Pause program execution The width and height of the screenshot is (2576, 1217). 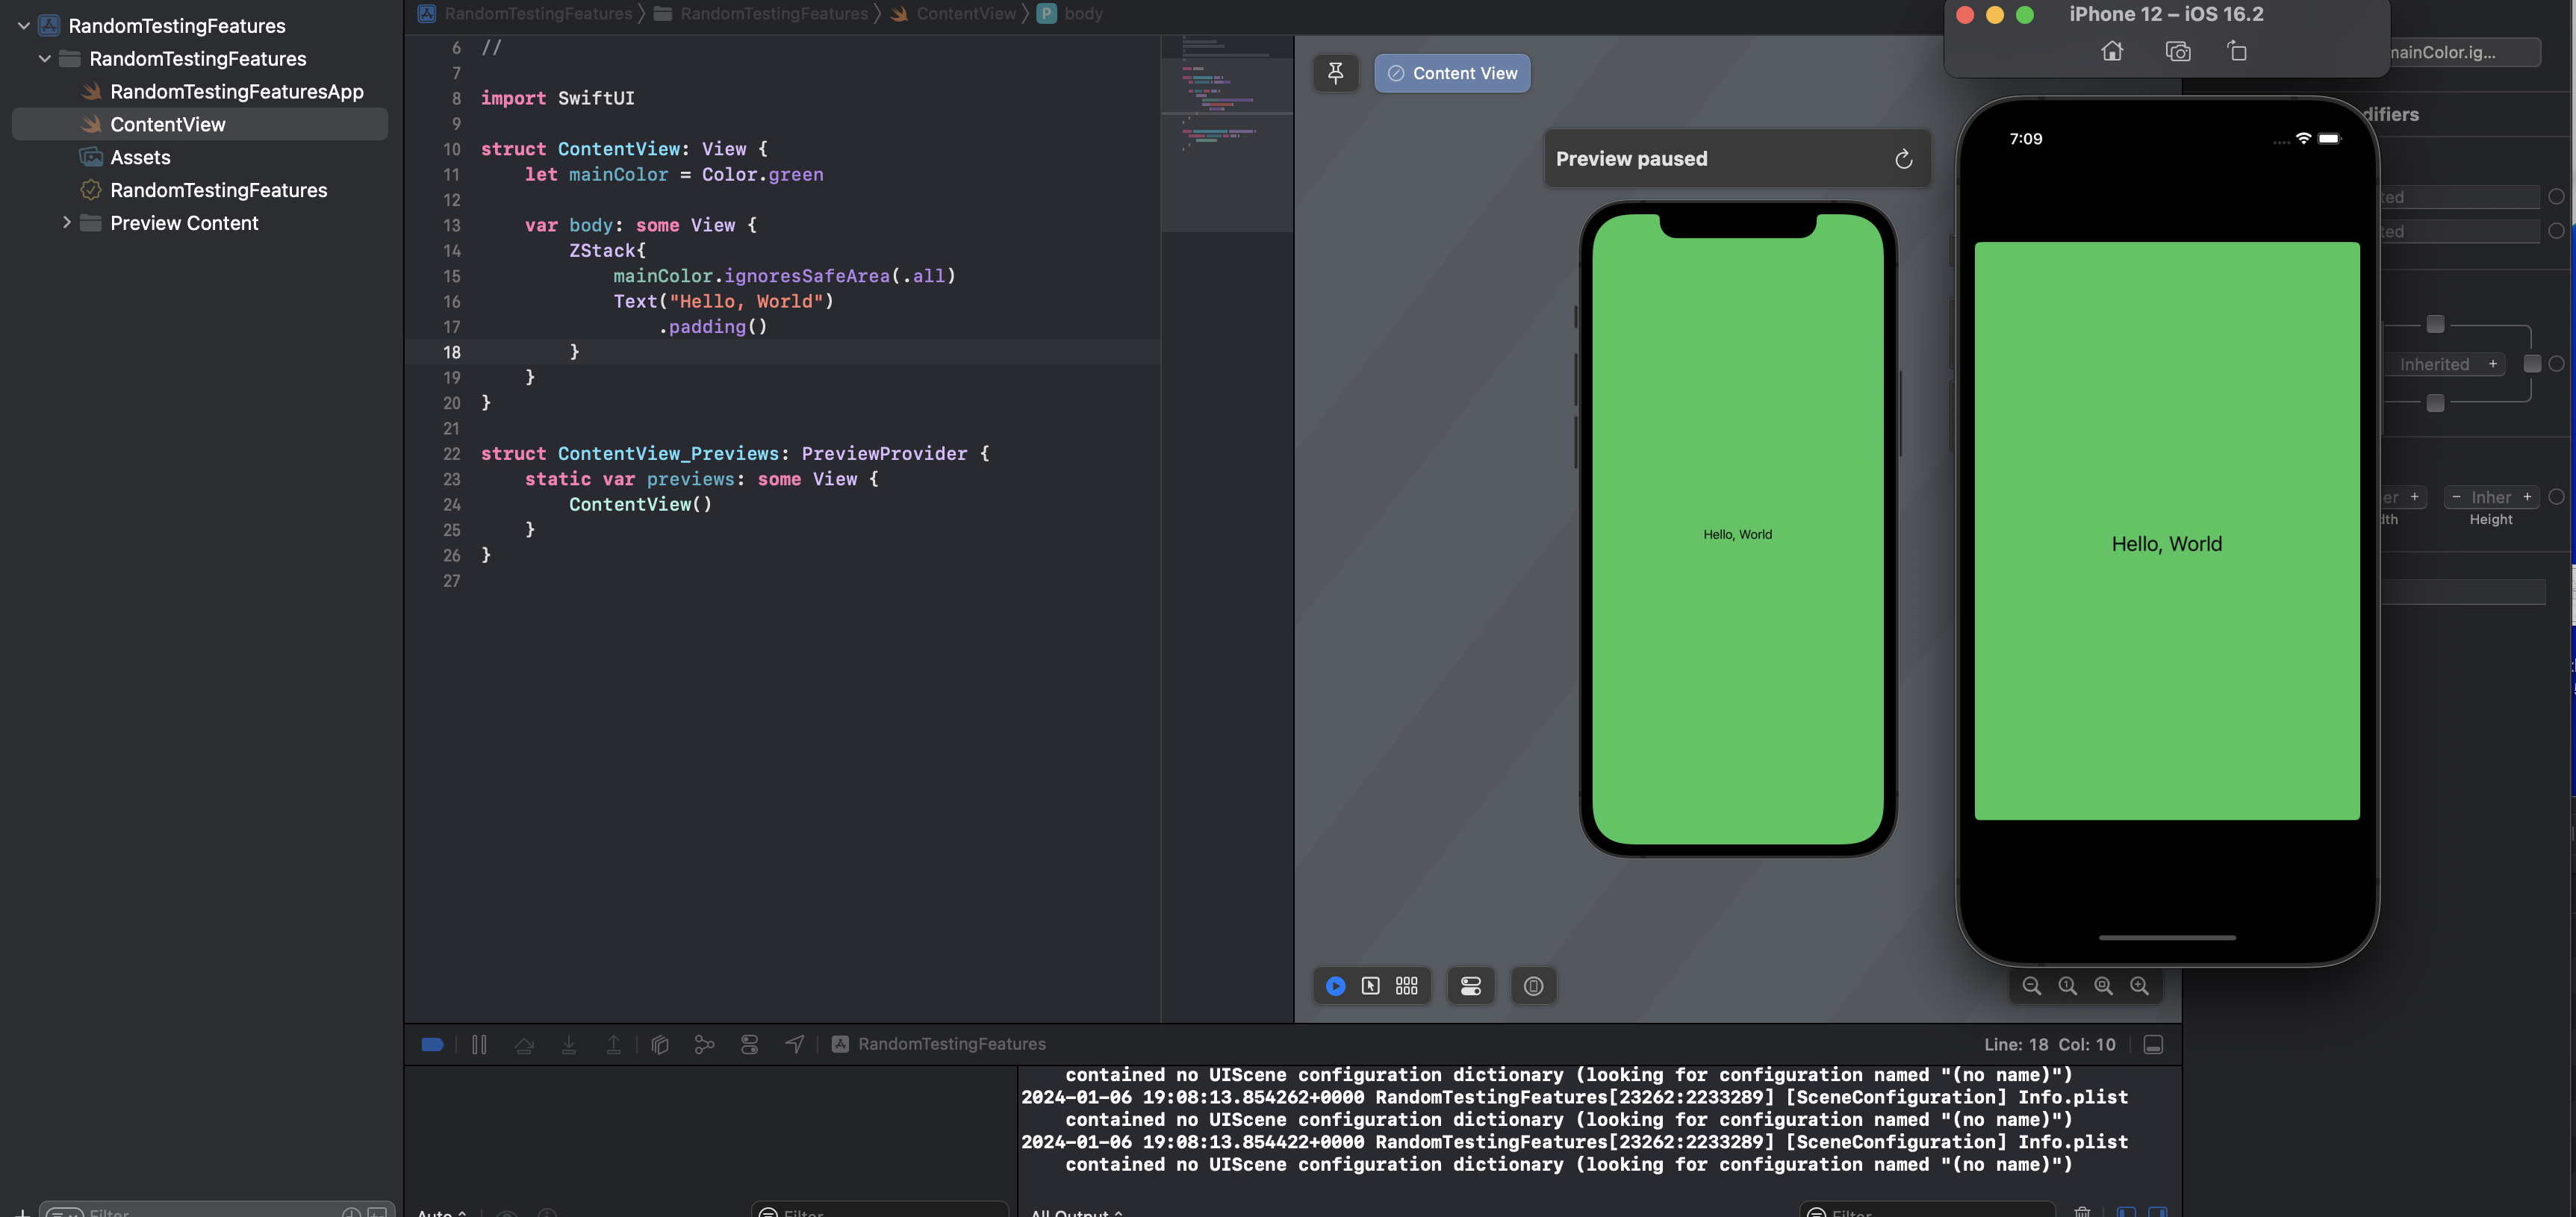coord(479,1044)
